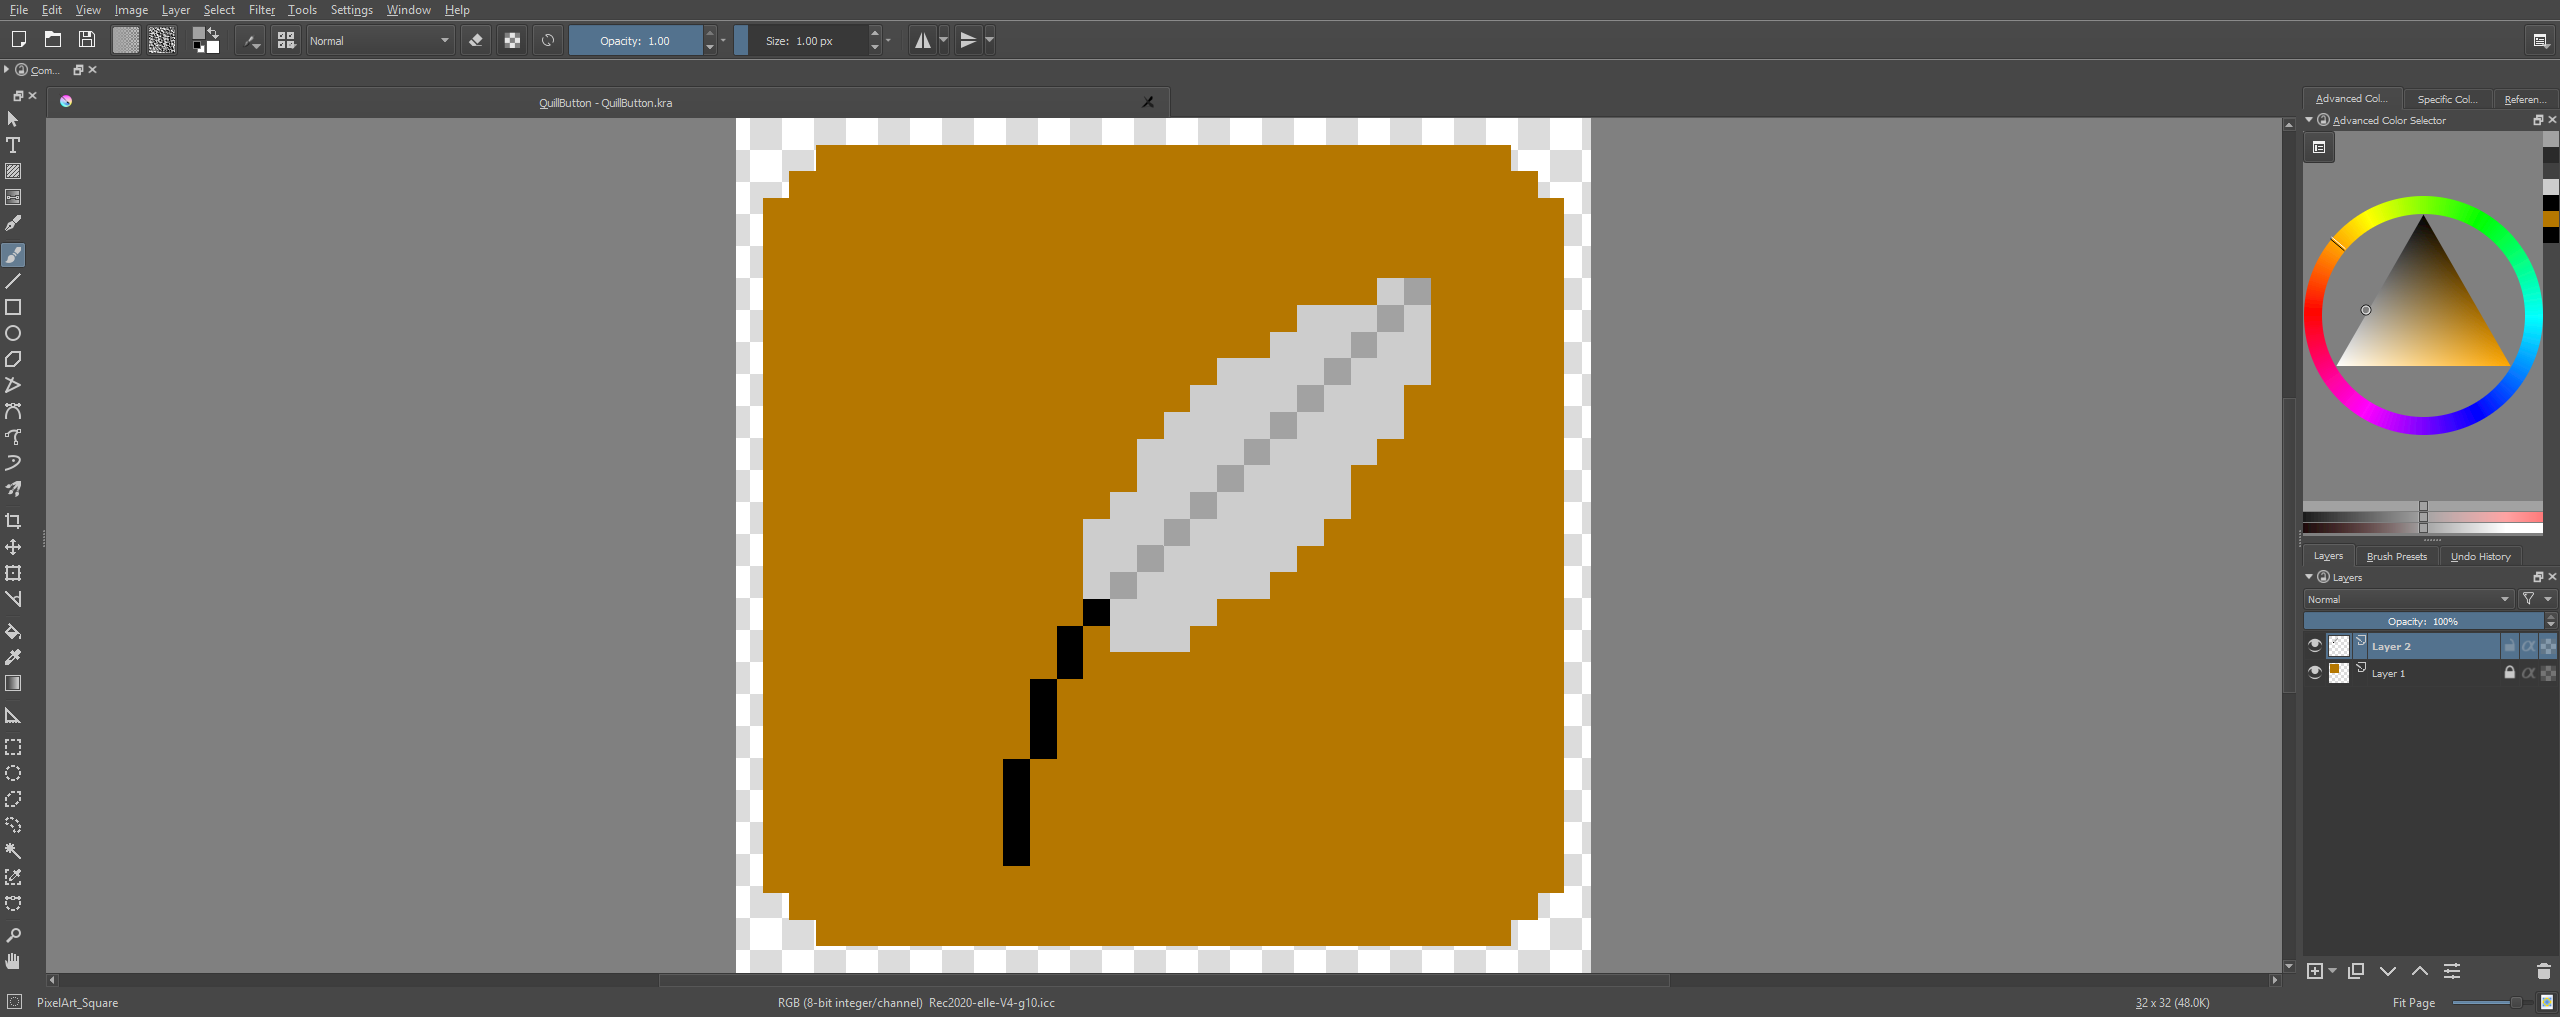2560x1017 pixels.
Task: Switch to Brush Presets tab
Action: pyautogui.click(x=2396, y=556)
